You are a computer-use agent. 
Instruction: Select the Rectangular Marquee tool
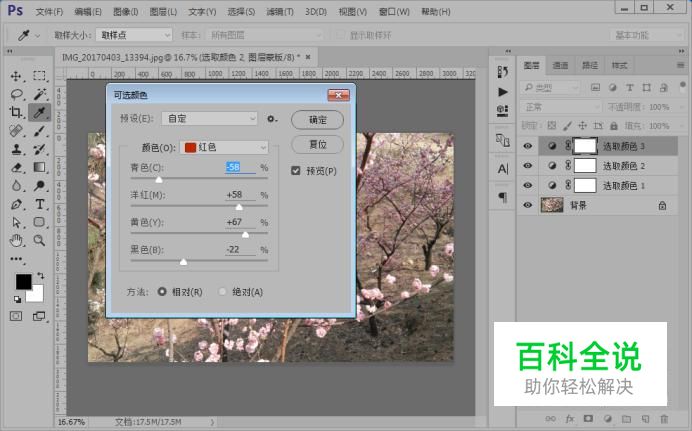pyautogui.click(x=39, y=76)
